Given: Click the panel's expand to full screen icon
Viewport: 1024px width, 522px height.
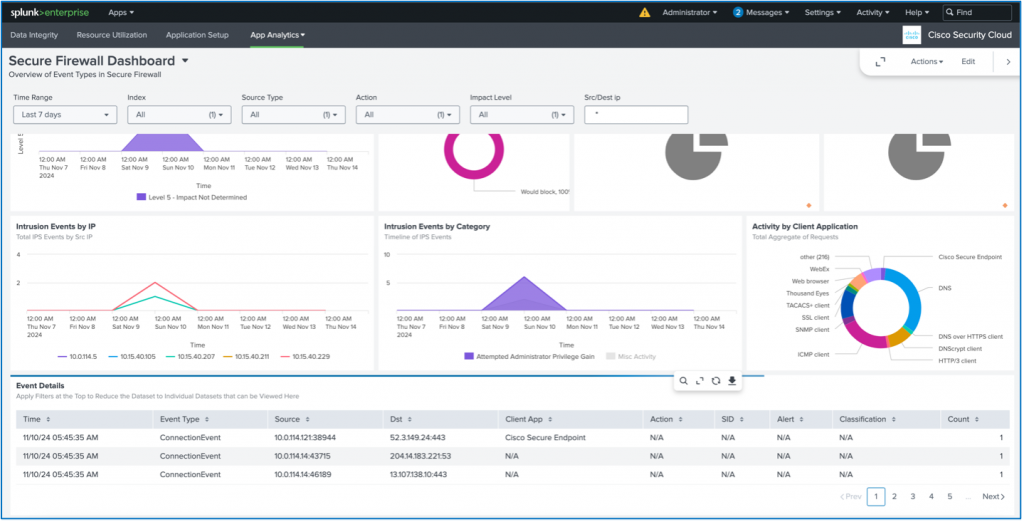Looking at the screenshot, I should [699, 381].
